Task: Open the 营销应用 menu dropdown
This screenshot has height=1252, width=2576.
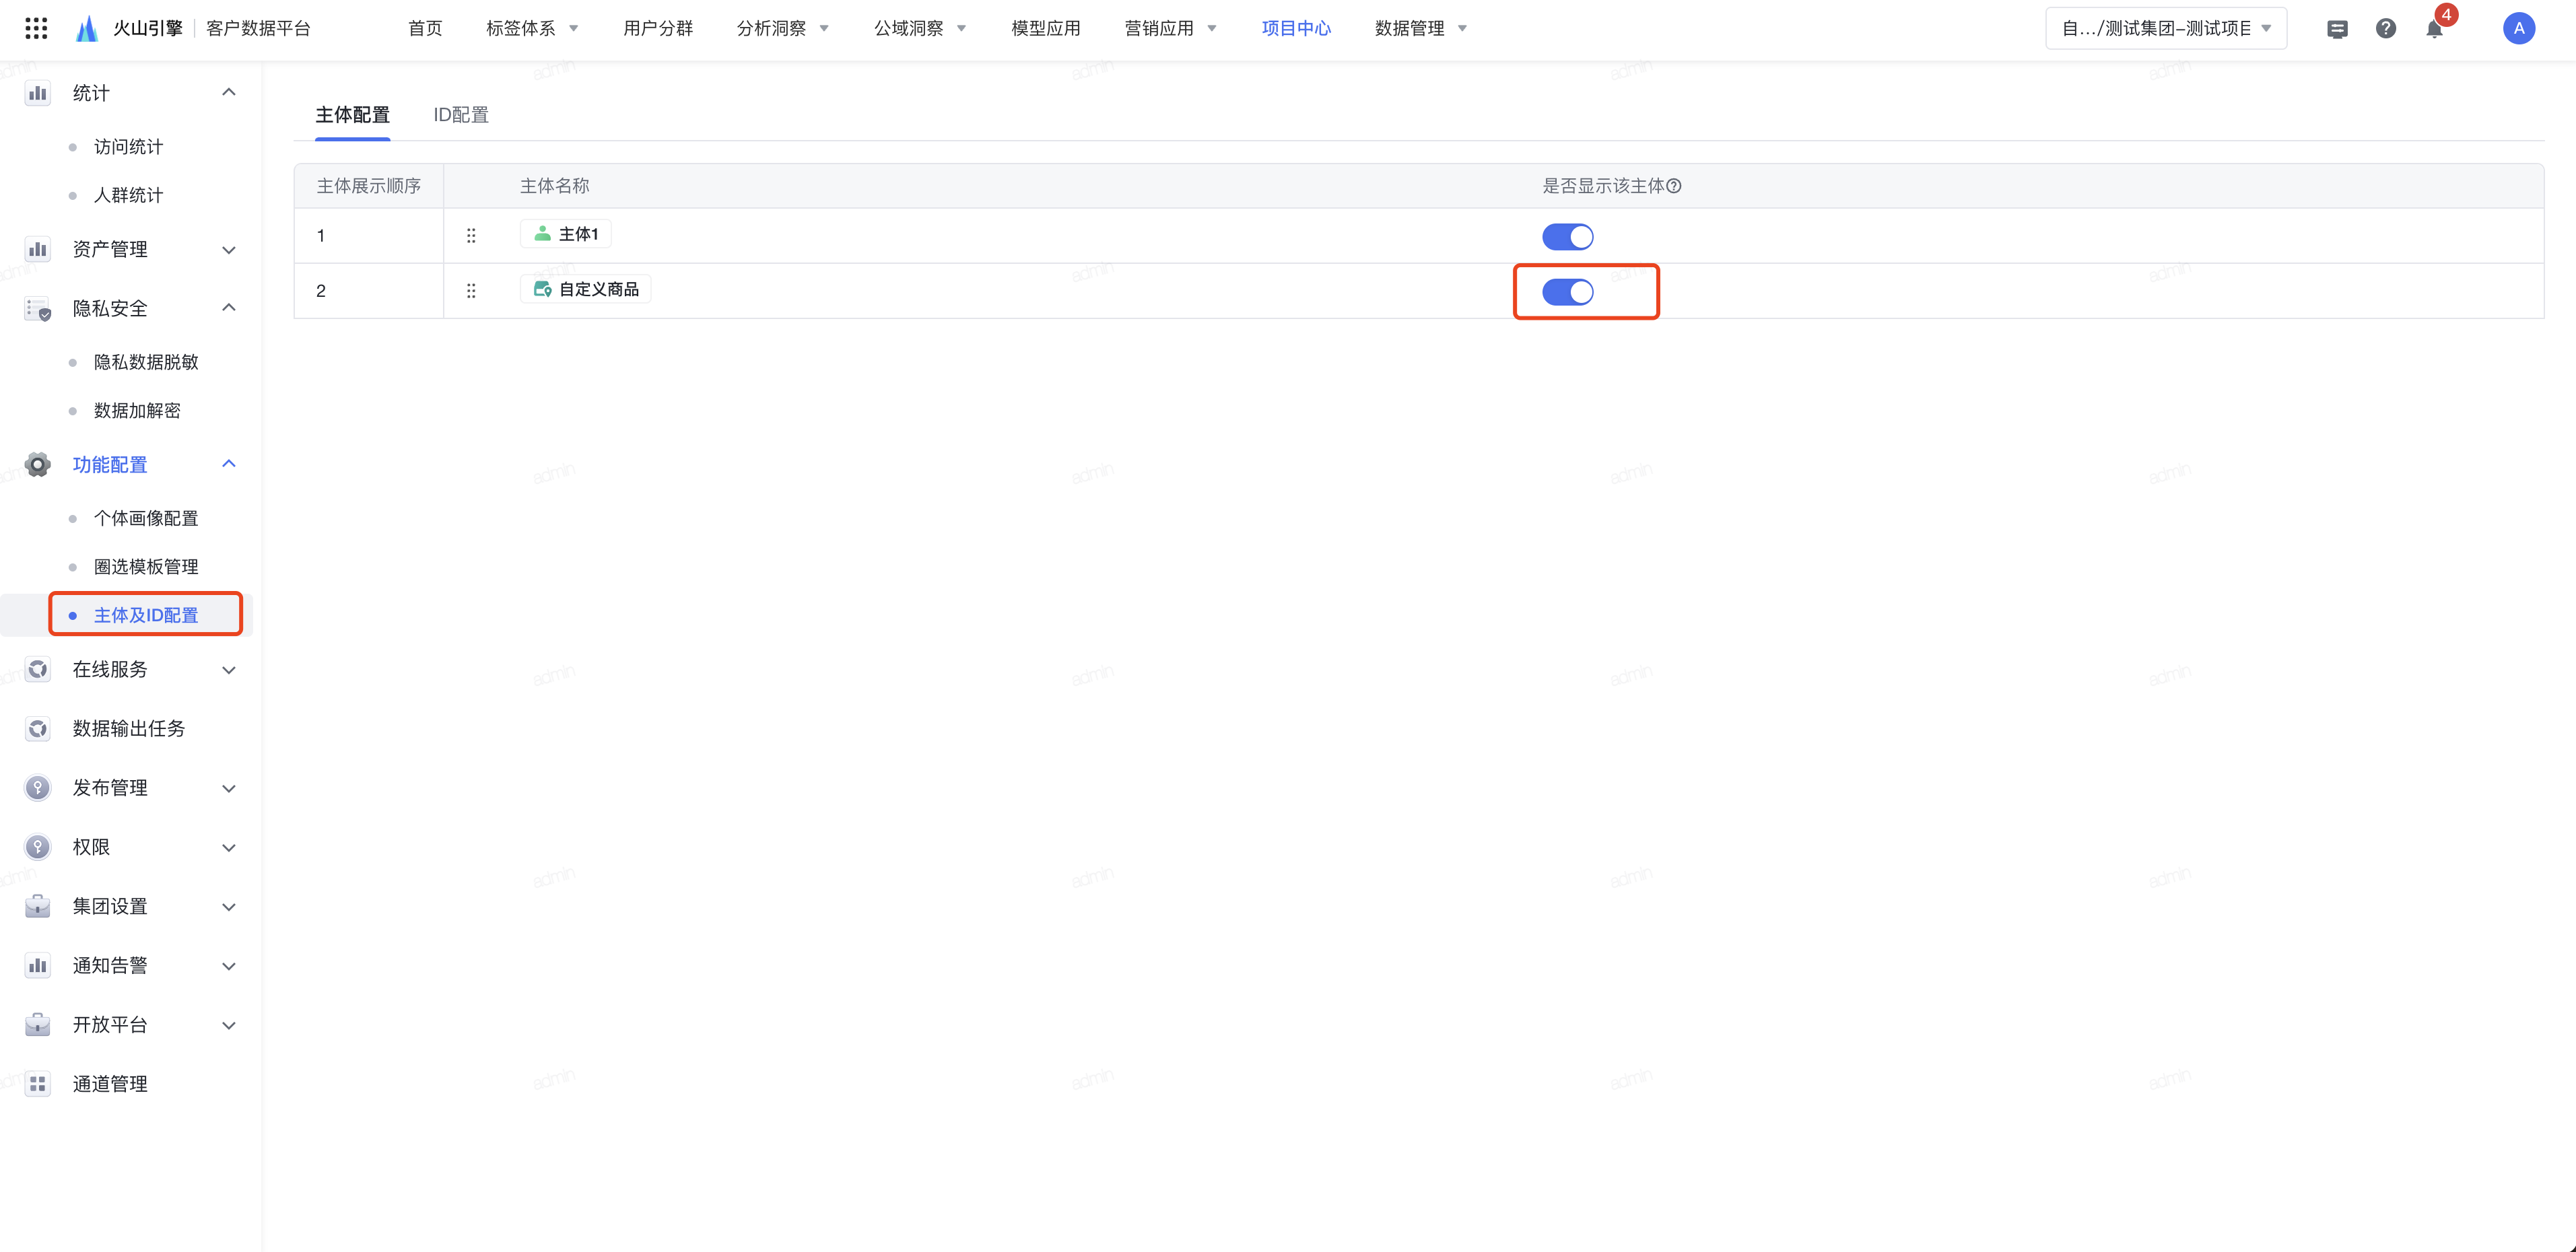Action: click(1171, 28)
